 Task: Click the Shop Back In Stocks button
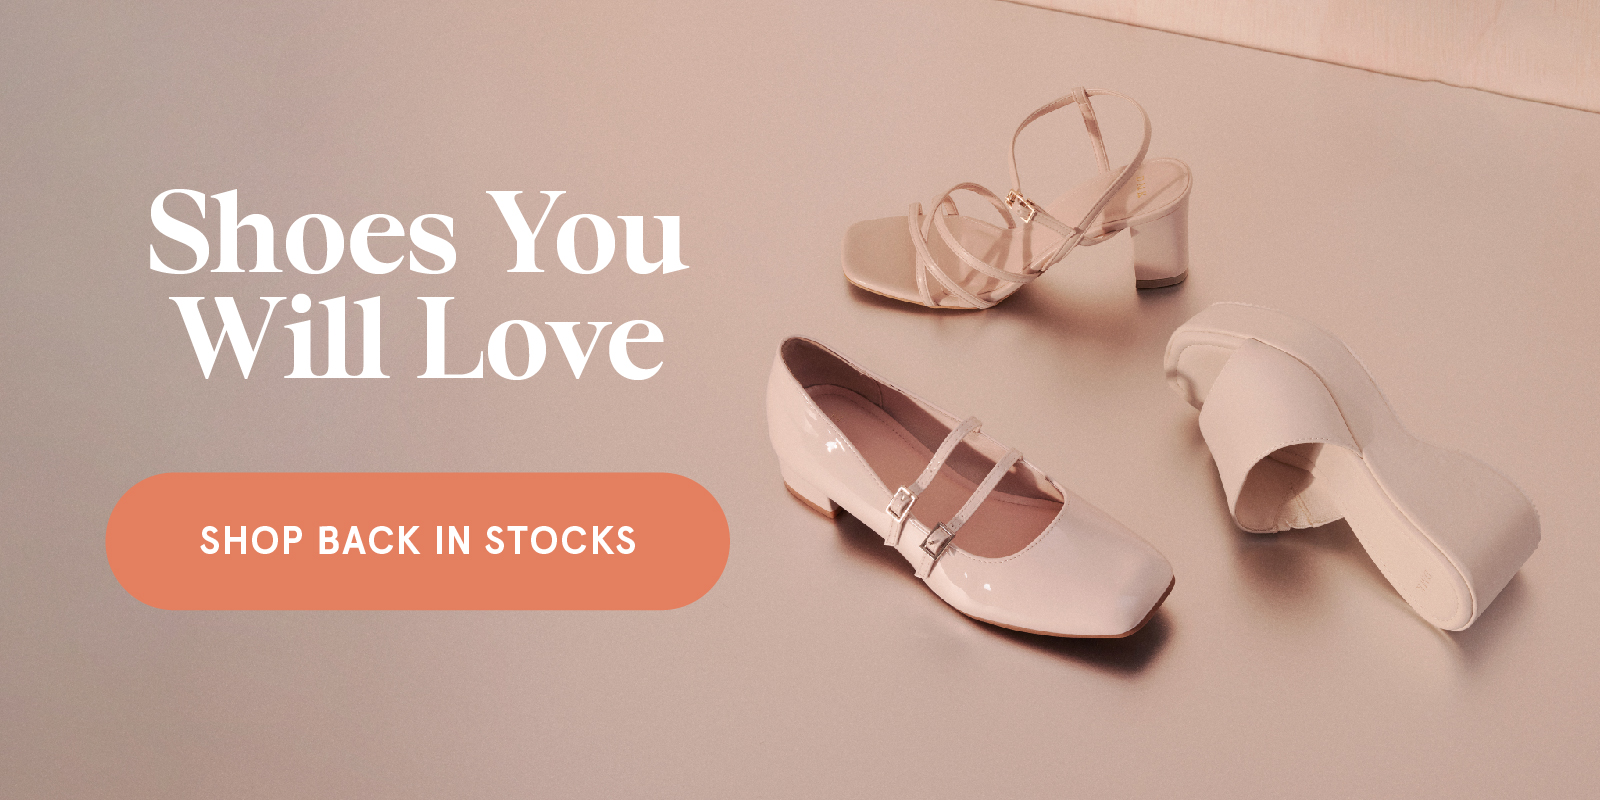(417, 541)
